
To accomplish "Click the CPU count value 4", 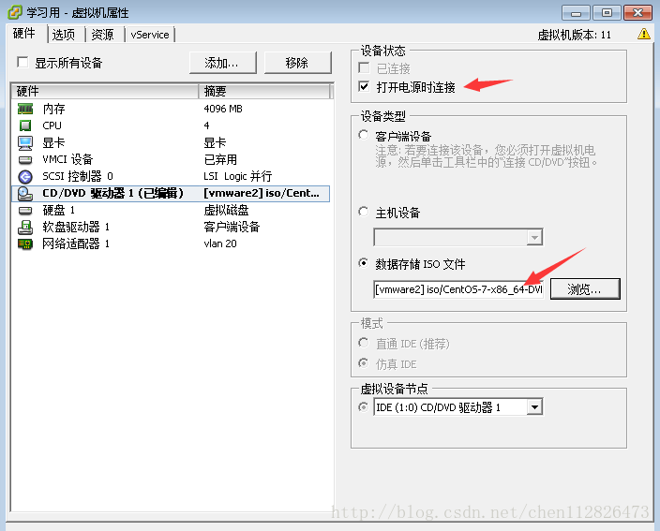I will coord(206,125).
